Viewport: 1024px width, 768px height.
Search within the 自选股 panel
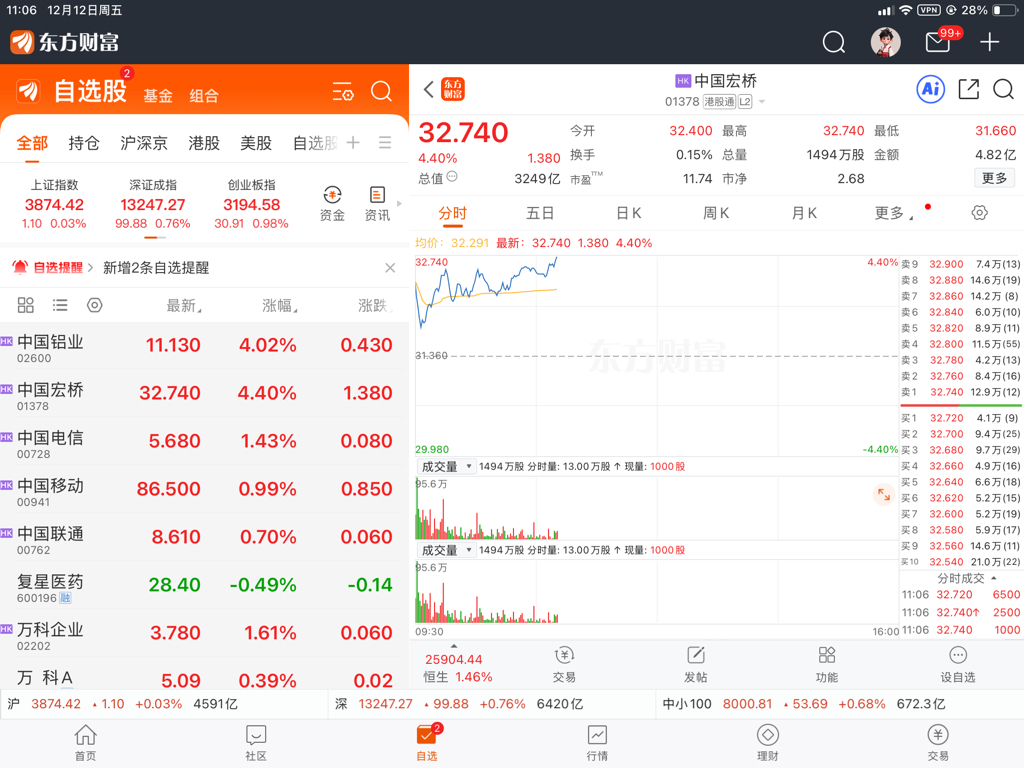point(381,91)
